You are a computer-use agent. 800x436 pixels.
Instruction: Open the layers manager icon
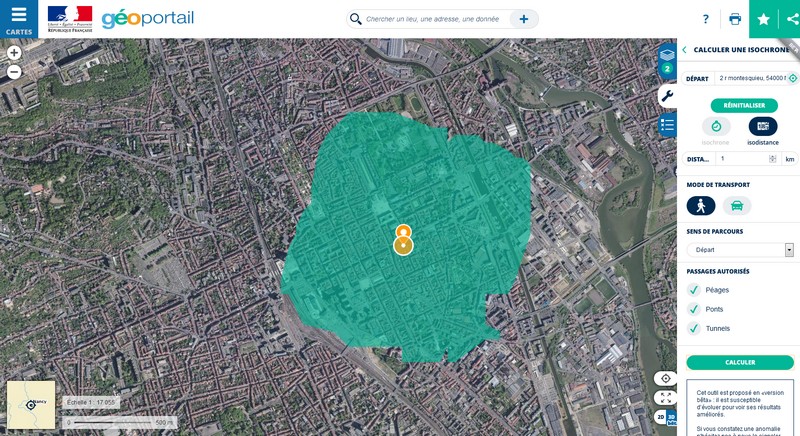click(667, 61)
